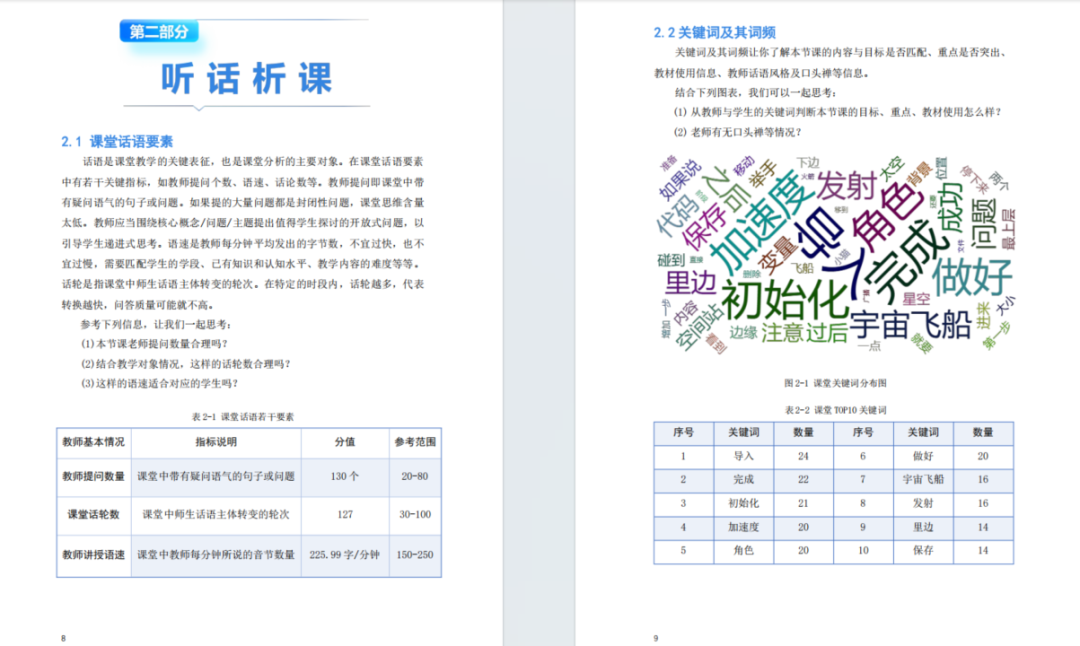Select table cell 角色 in row 5
This screenshot has width=1080, height=646.
click(x=744, y=550)
